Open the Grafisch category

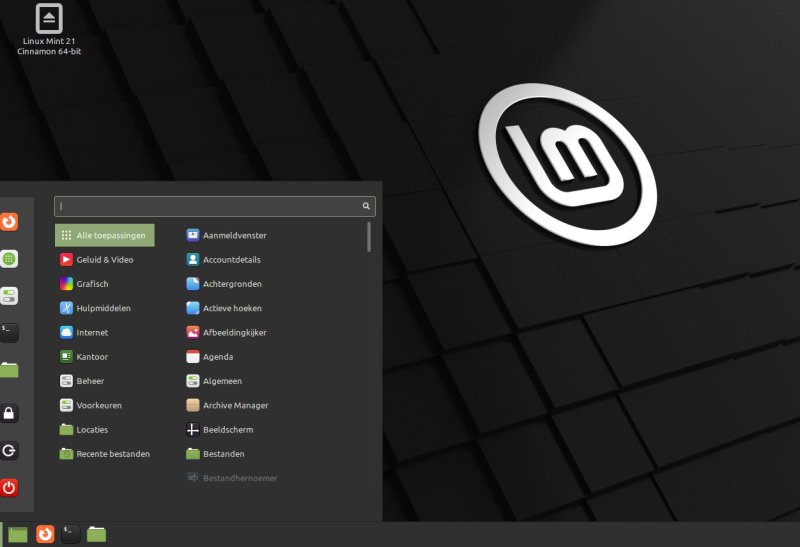click(92, 284)
